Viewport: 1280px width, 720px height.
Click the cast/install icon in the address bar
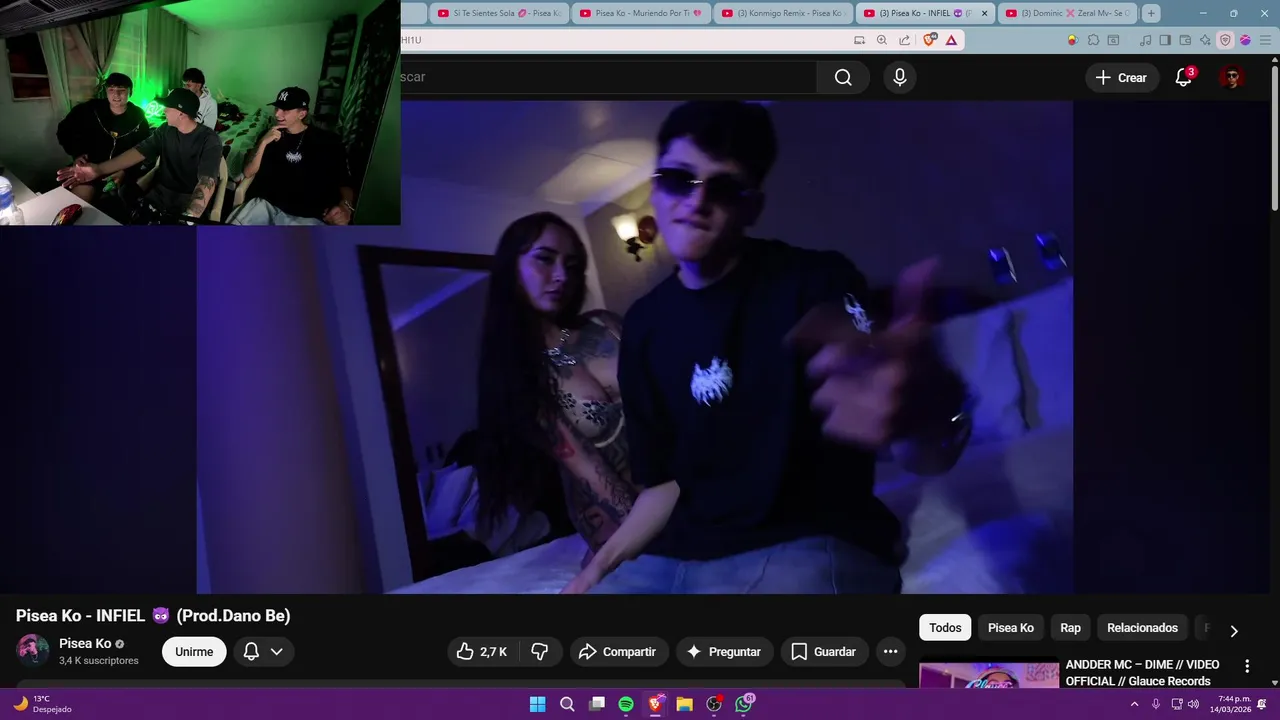(x=859, y=40)
